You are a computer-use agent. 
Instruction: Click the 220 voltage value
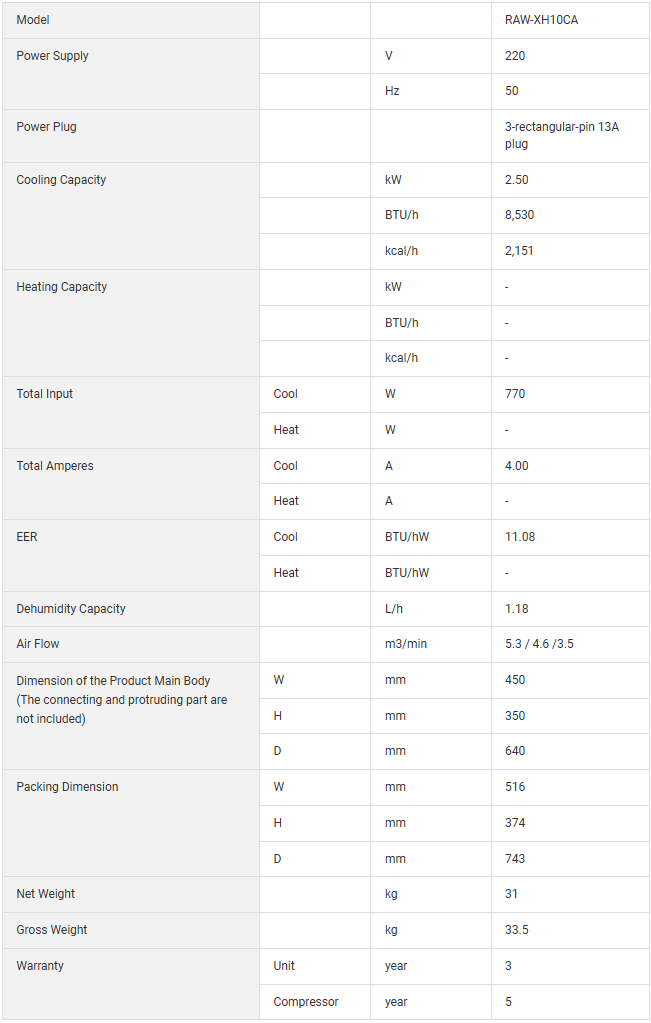[x=515, y=56]
